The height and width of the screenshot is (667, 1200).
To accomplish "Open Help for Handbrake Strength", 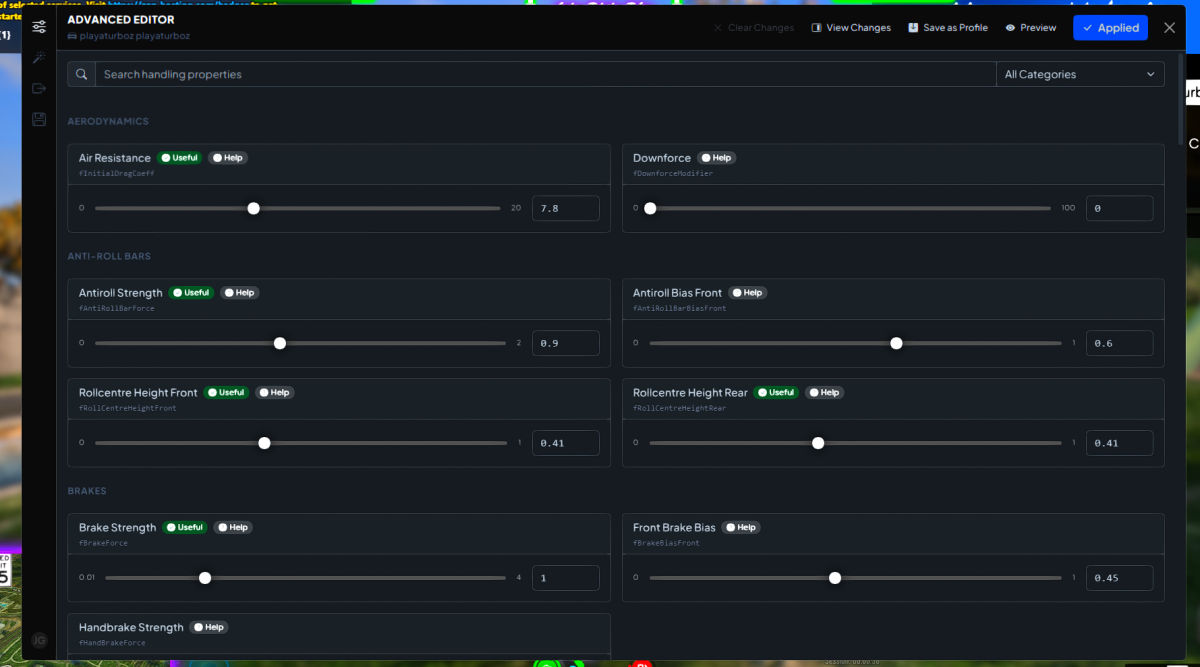I will tap(209, 628).
